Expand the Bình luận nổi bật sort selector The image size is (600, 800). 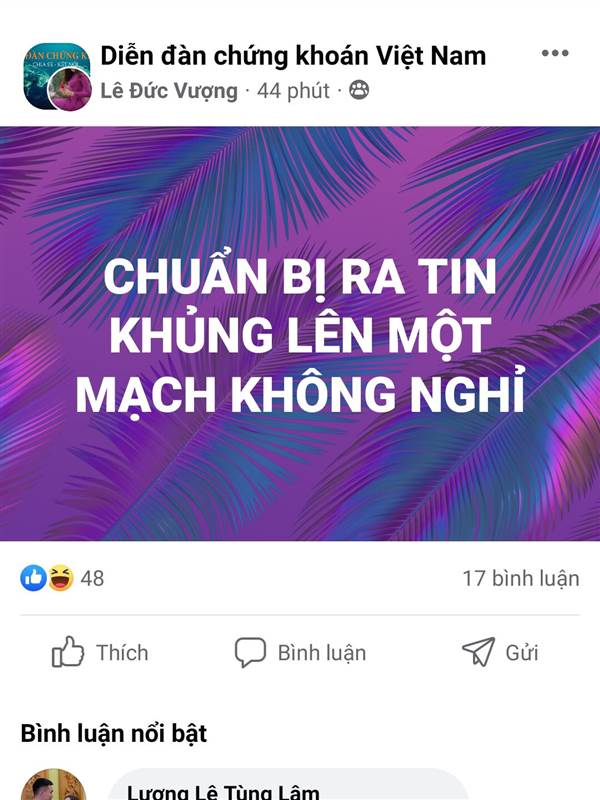click(x=114, y=734)
